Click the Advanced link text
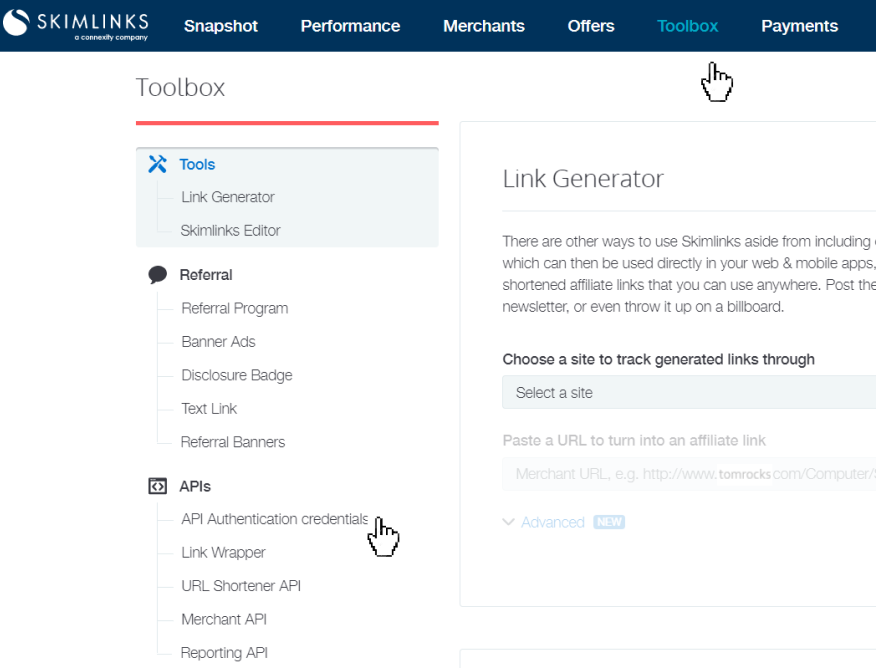The image size is (876, 668). click(553, 522)
